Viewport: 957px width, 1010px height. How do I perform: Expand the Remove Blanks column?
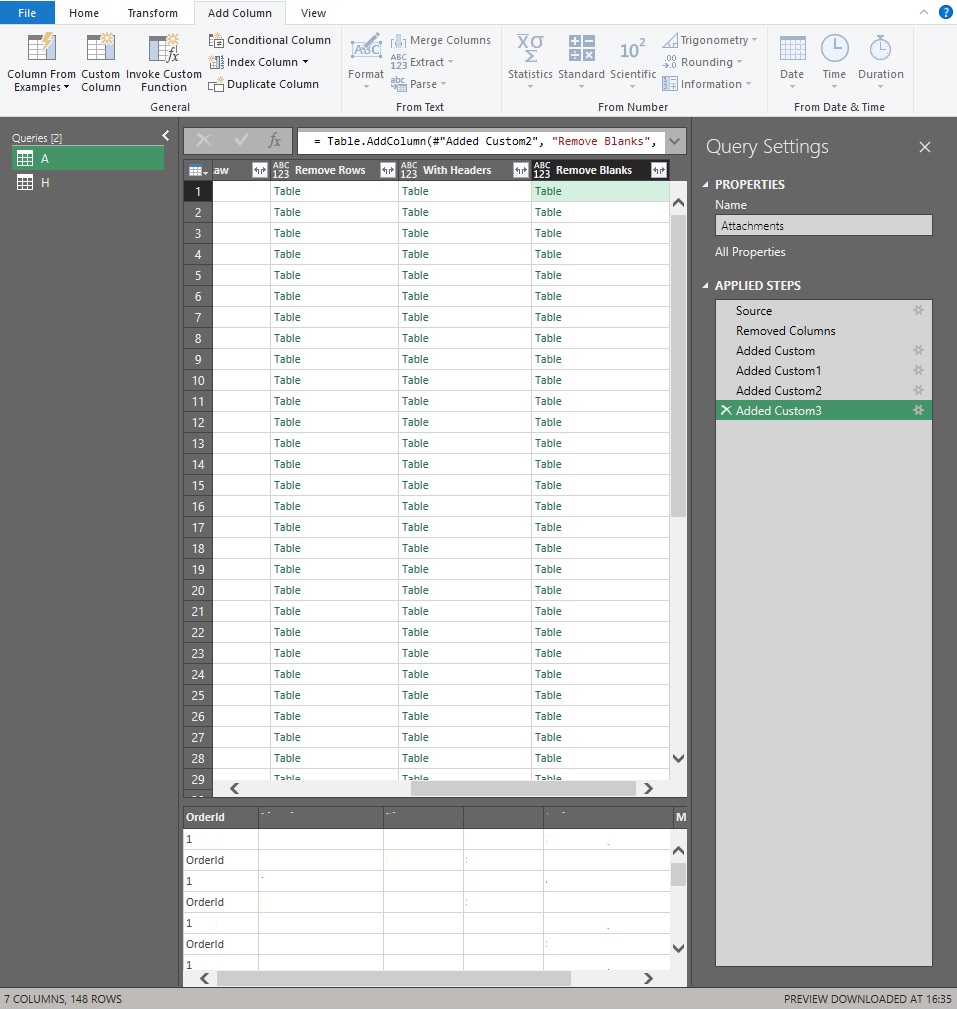click(658, 170)
